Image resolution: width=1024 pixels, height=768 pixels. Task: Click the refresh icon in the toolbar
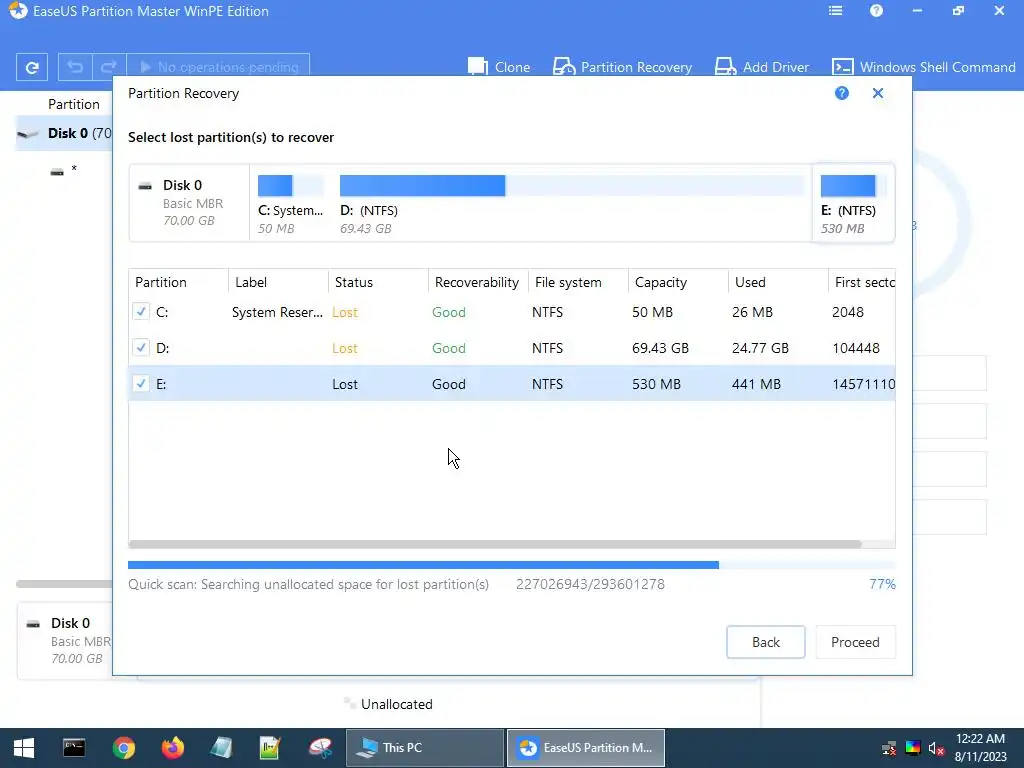(31, 67)
